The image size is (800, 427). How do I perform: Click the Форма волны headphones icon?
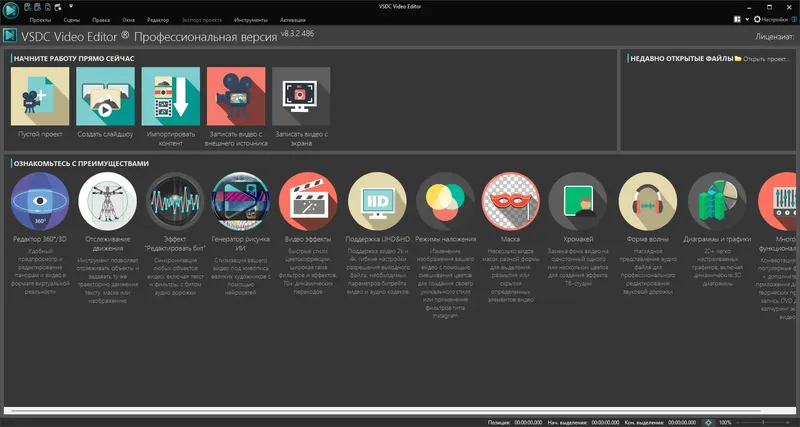pyautogui.click(x=647, y=201)
